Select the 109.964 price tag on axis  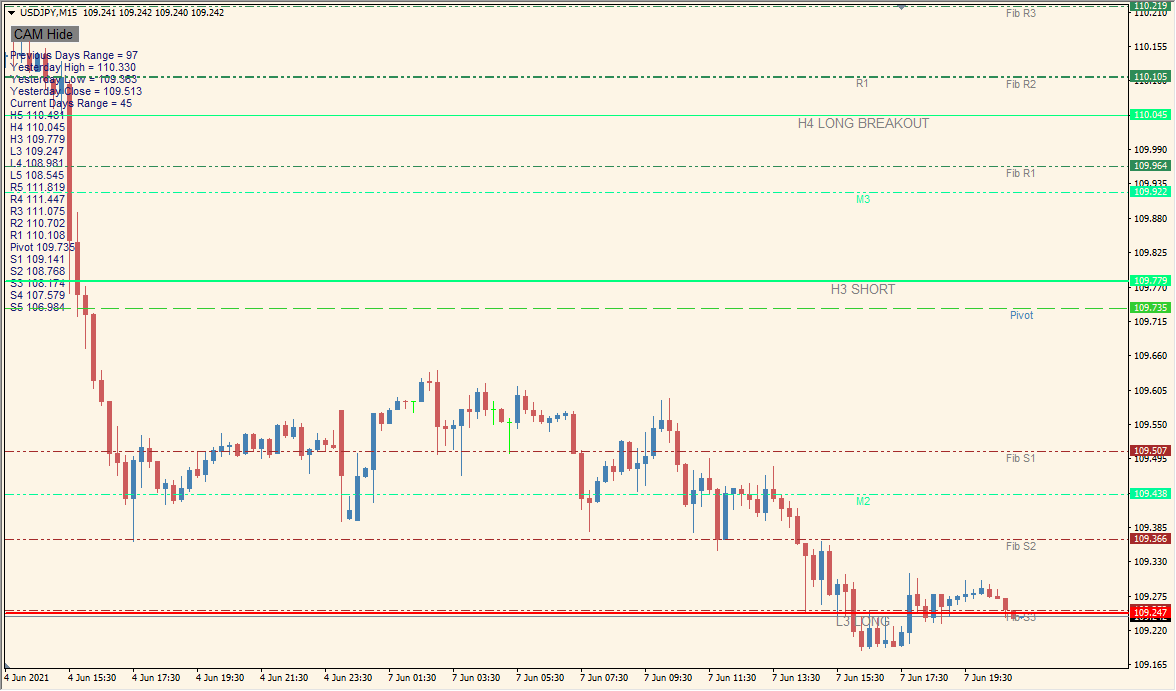[x=1150, y=166]
